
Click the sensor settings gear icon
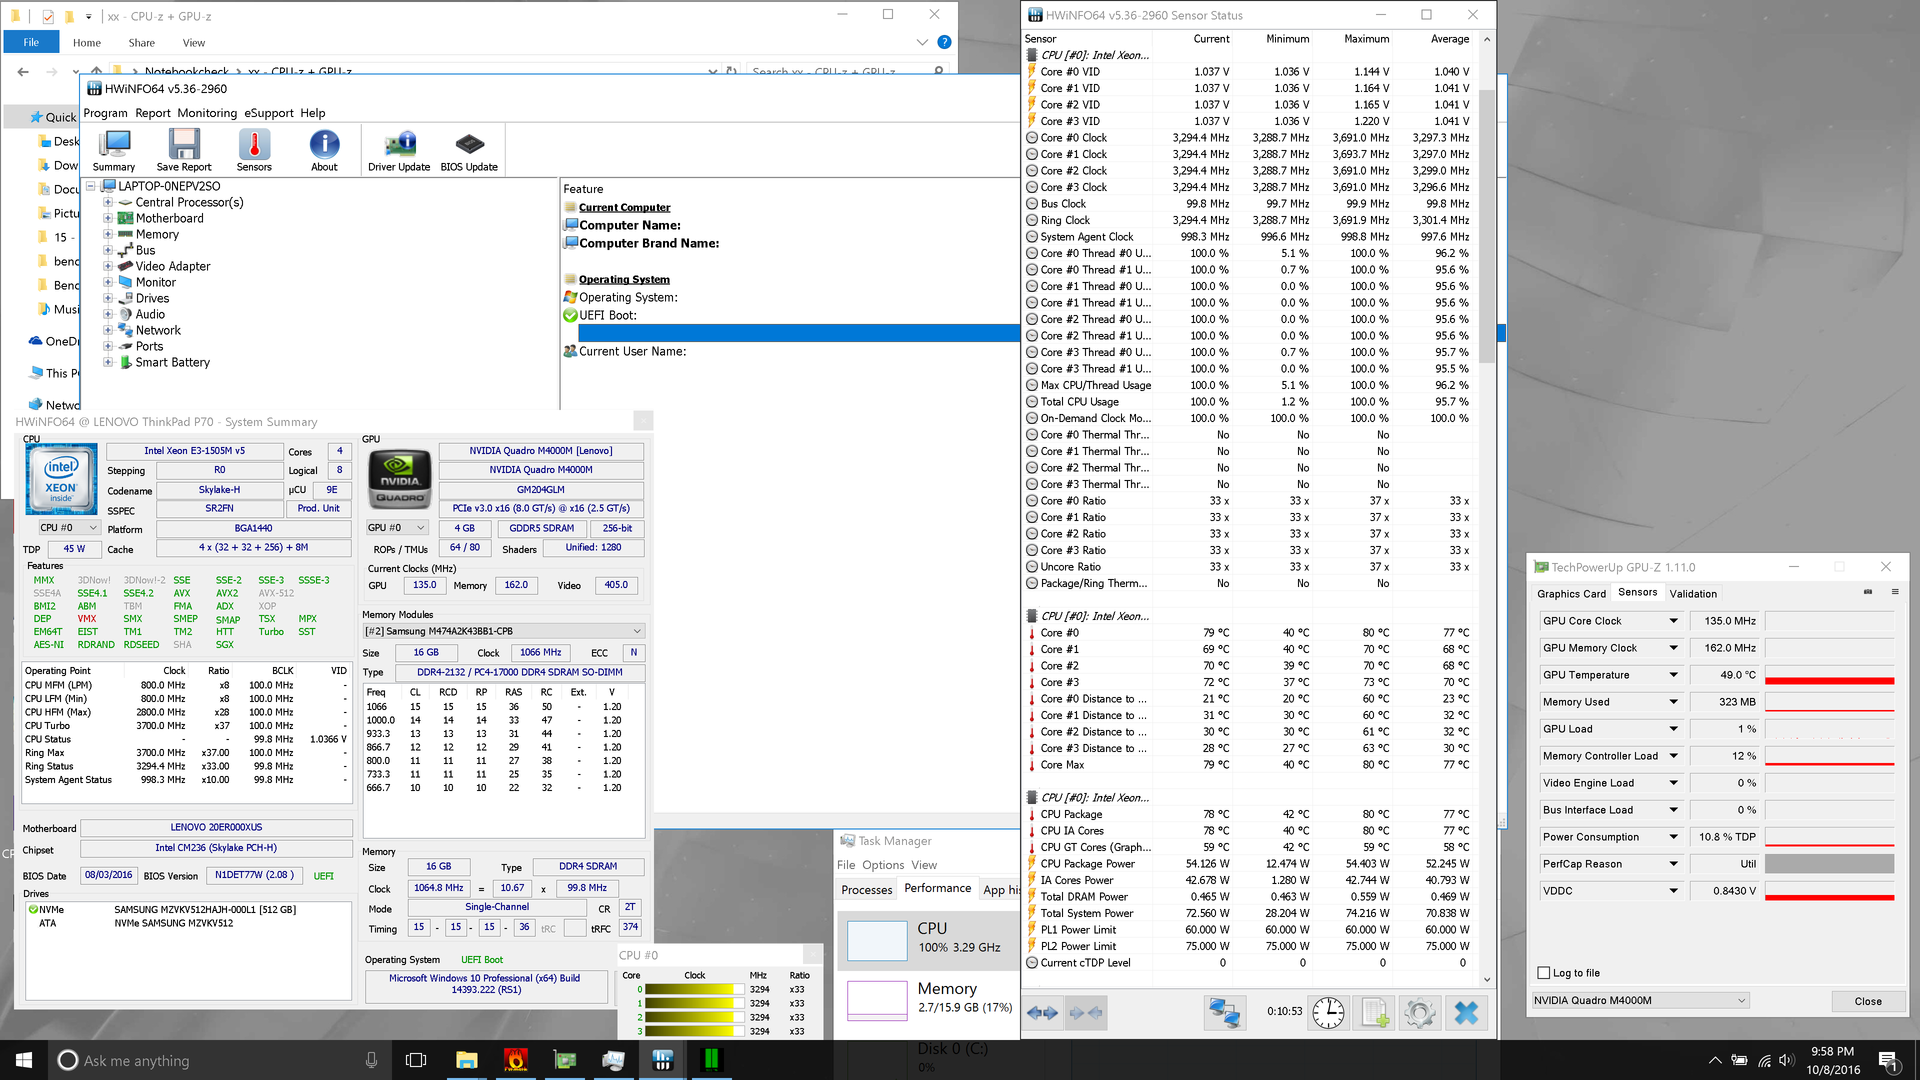(1419, 1013)
